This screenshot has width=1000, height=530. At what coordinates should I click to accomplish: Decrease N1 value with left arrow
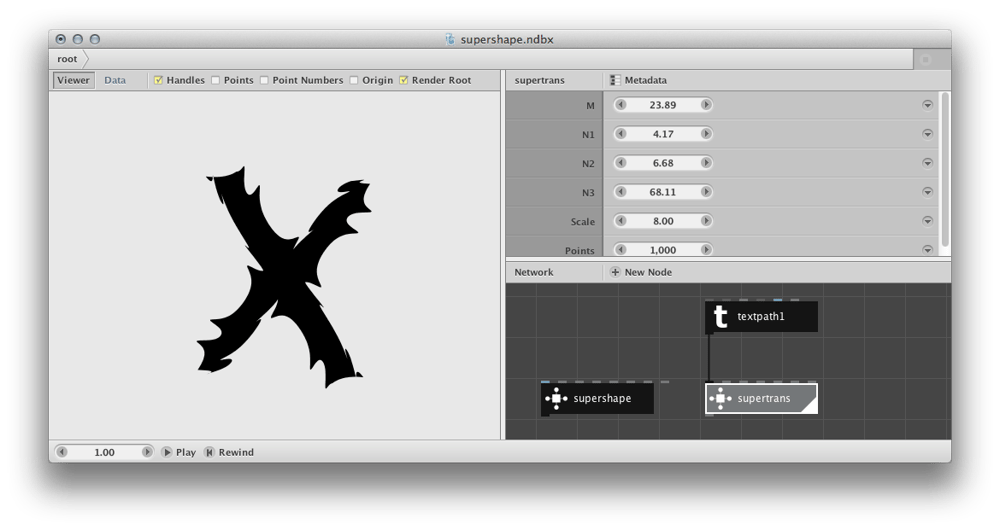click(621, 134)
